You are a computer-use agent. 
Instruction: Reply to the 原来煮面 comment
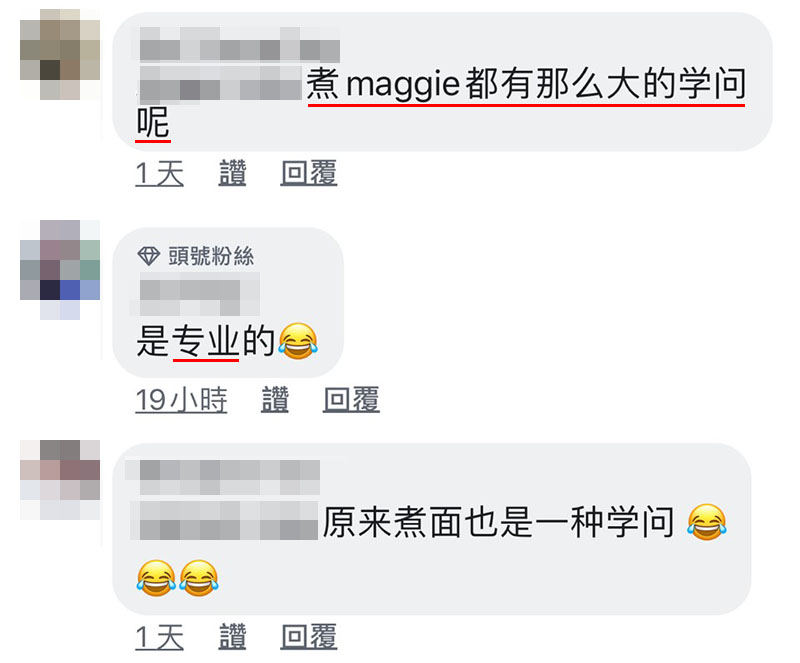coord(309,637)
